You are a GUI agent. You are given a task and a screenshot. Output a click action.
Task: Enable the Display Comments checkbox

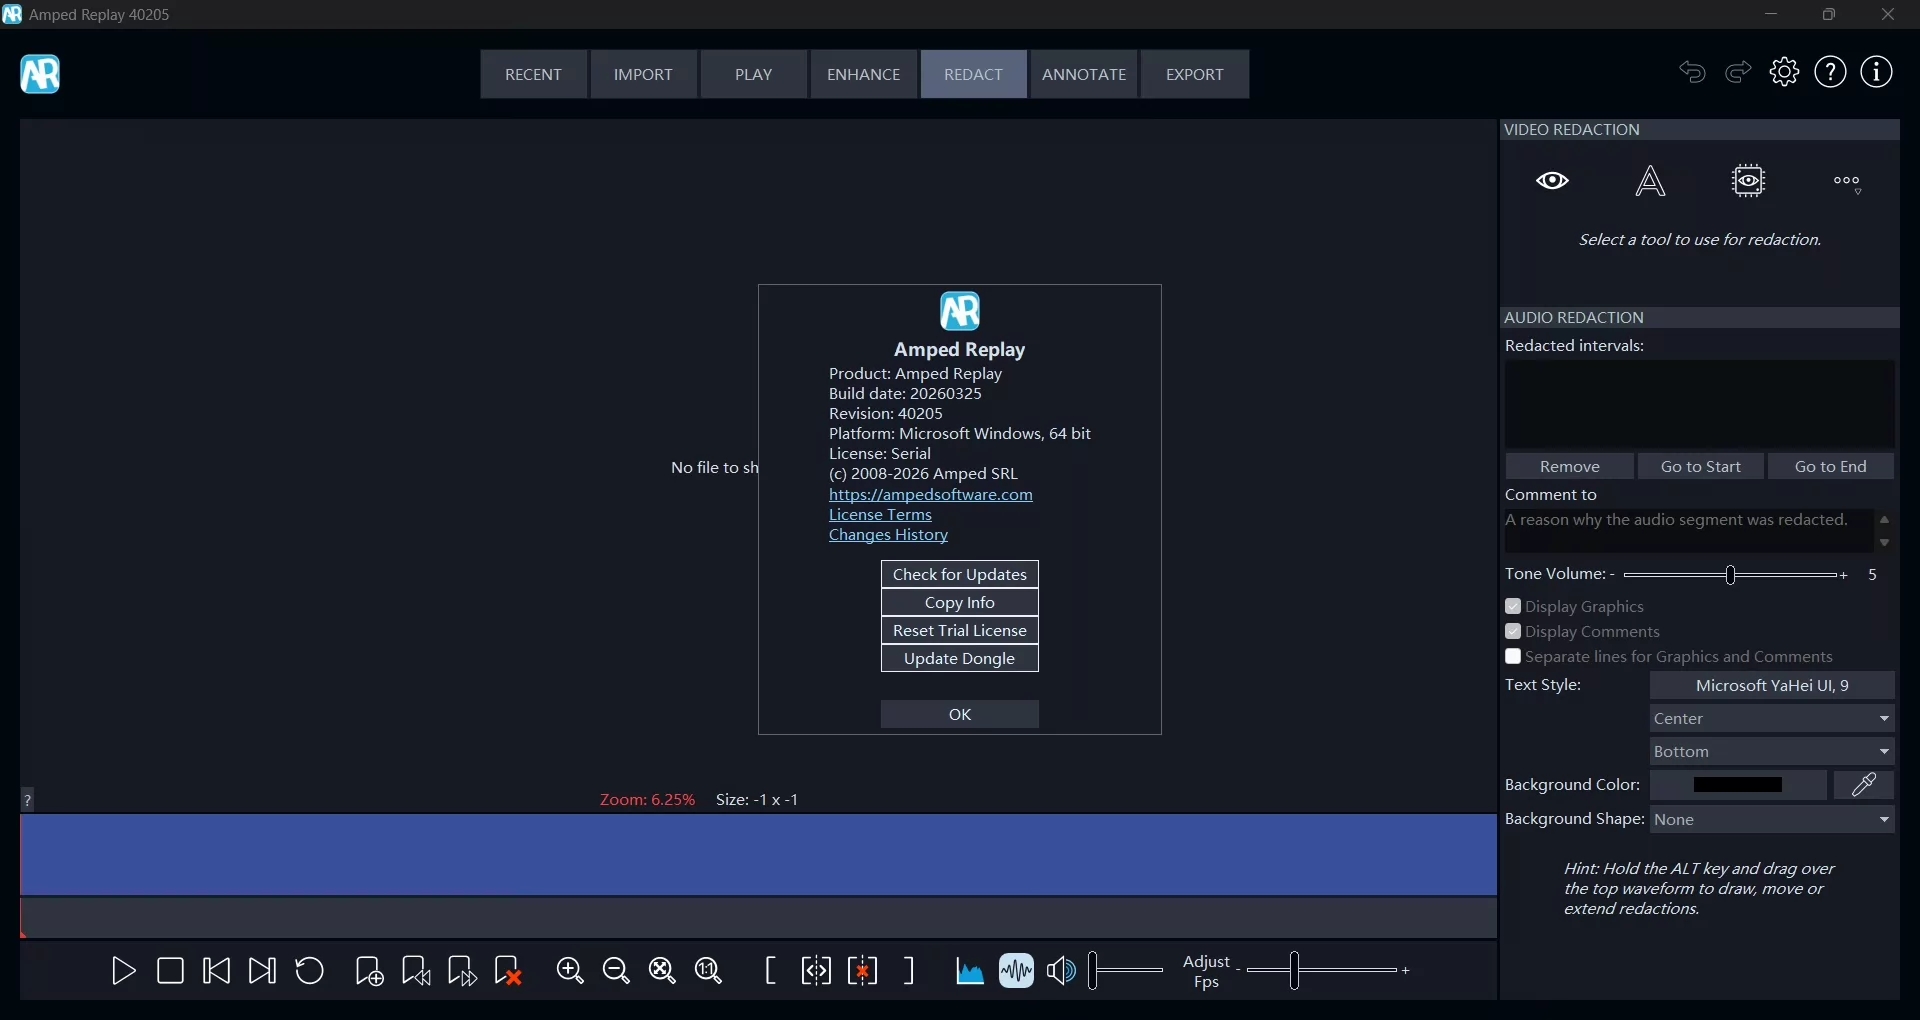click(1514, 632)
